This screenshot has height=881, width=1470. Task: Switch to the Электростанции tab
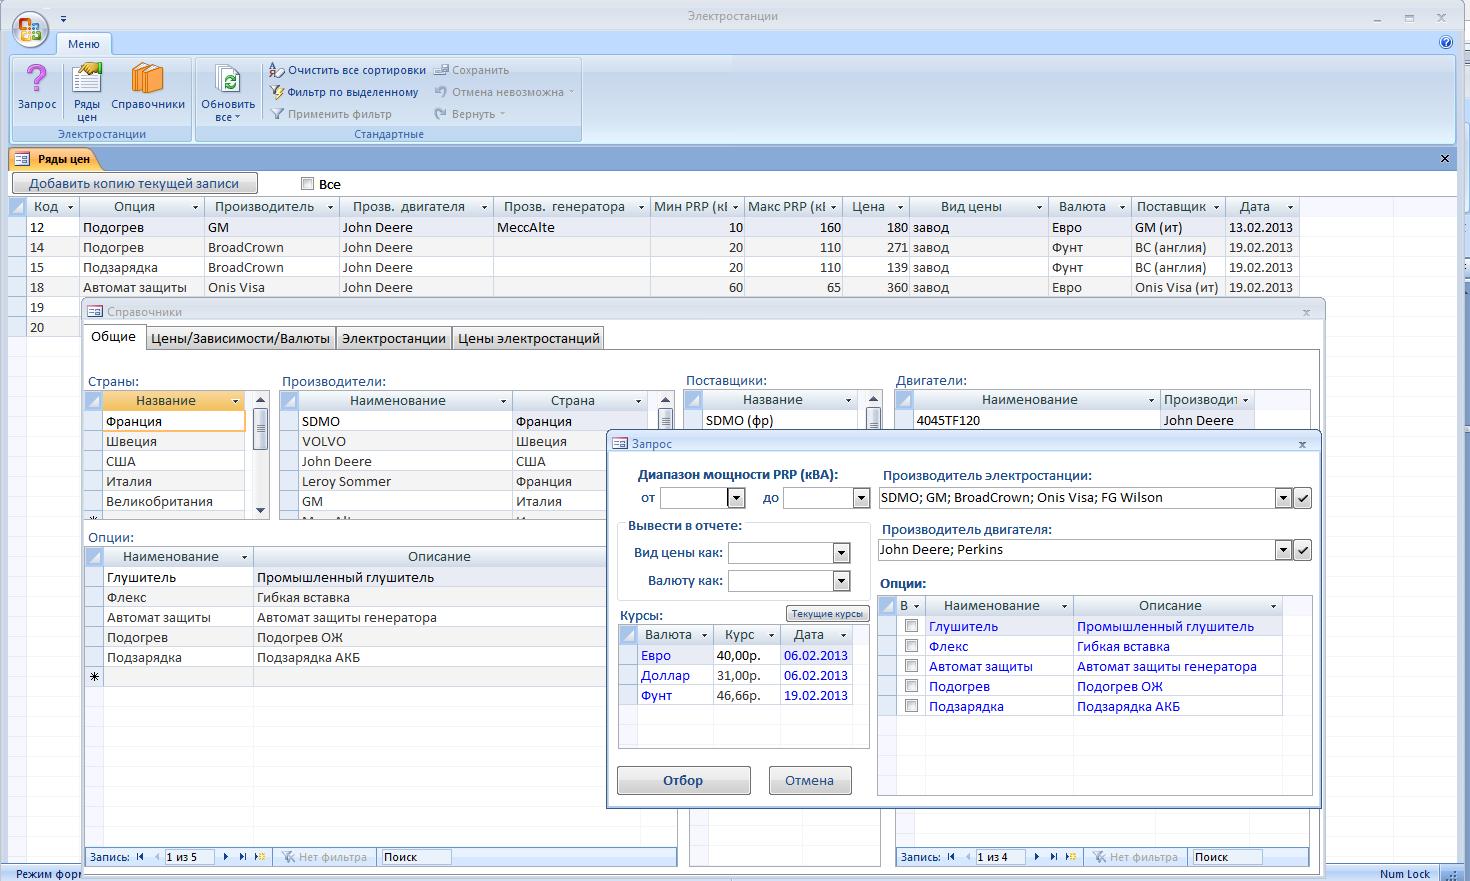[393, 338]
